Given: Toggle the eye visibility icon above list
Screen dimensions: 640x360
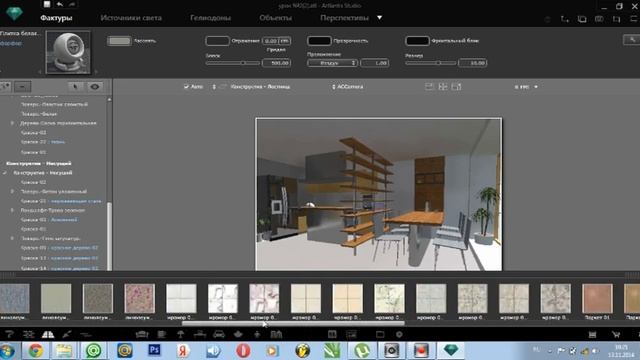Looking at the screenshot, I should coord(95,87).
